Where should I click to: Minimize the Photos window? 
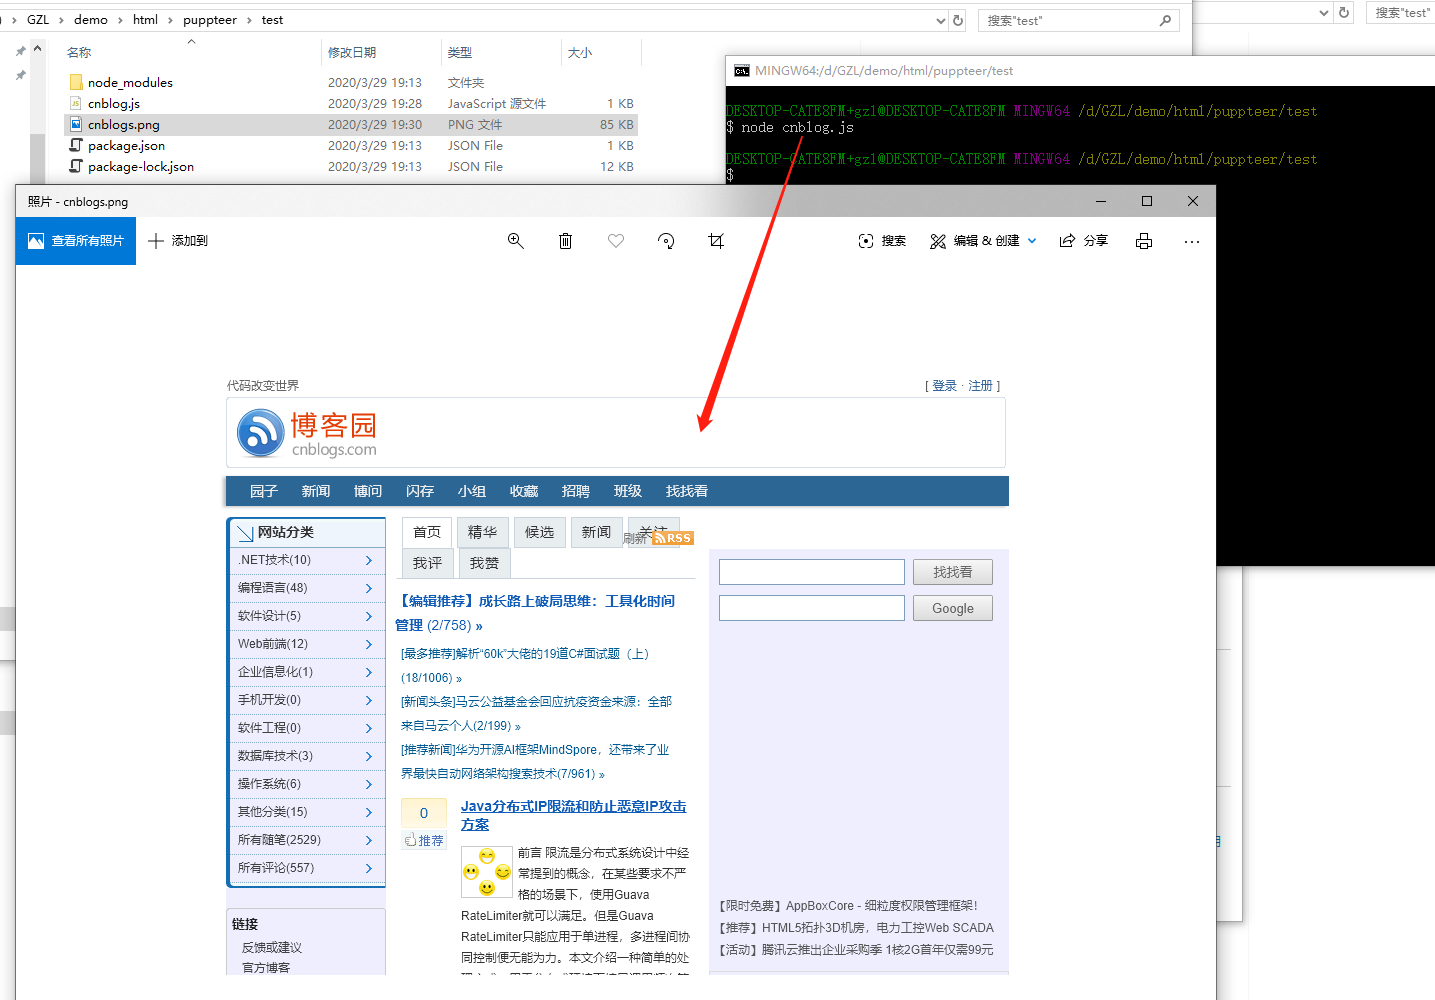pyautogui.click(x=1101, y=201)
